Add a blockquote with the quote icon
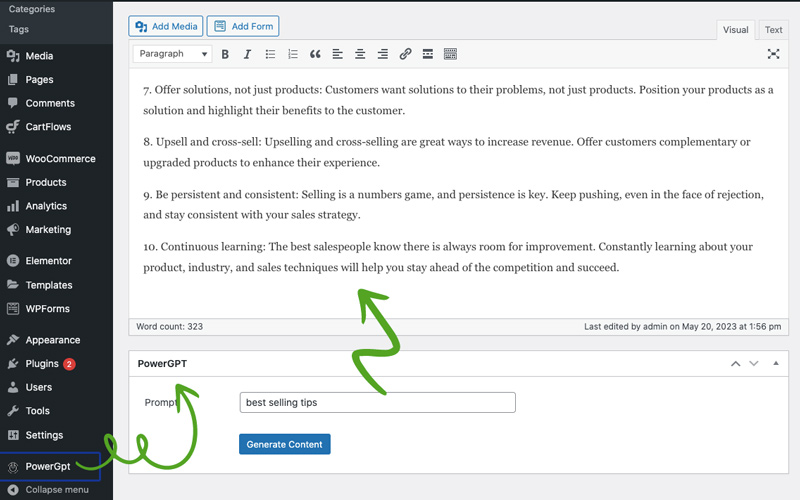Screen dimensions: 800x500 pos(315,54)
